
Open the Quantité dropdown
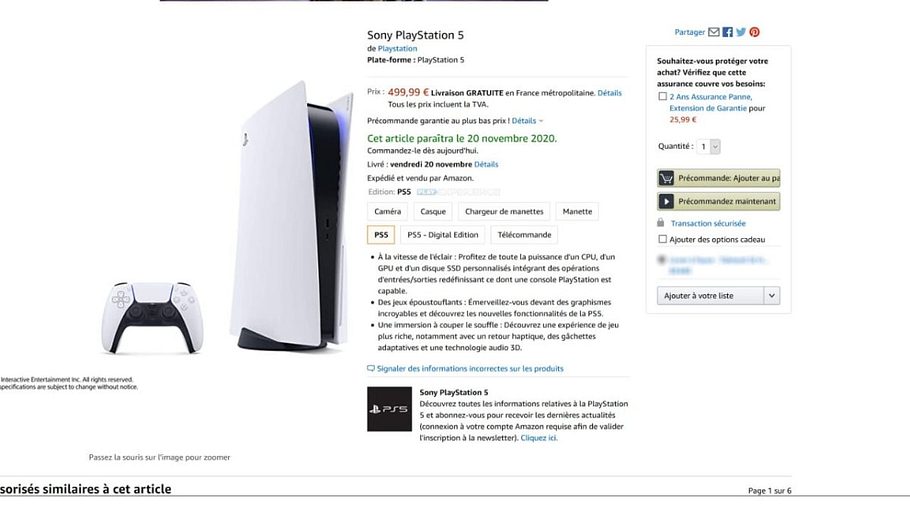(709, 146)
